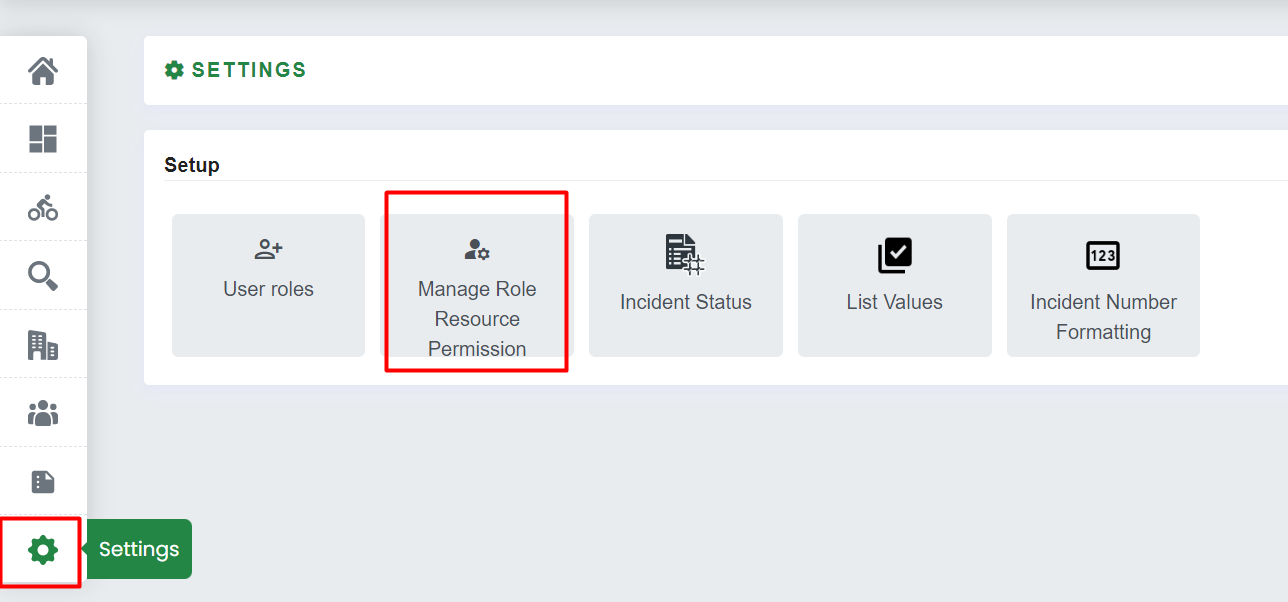Viewport: 1288px width, 602px height.
Task: Click the Manage Role person-gear icon
Action: tap(477, 249)
